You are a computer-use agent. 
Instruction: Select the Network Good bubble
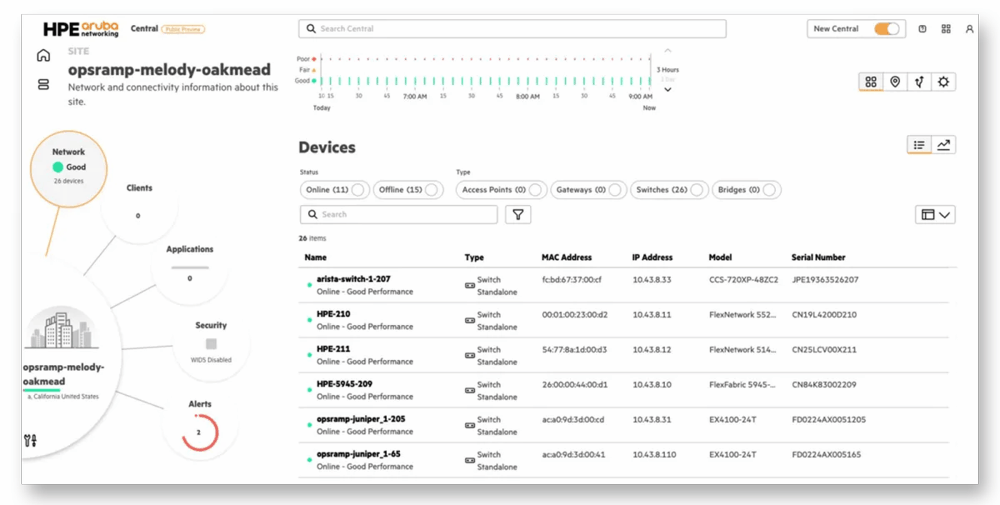[68, 168]
